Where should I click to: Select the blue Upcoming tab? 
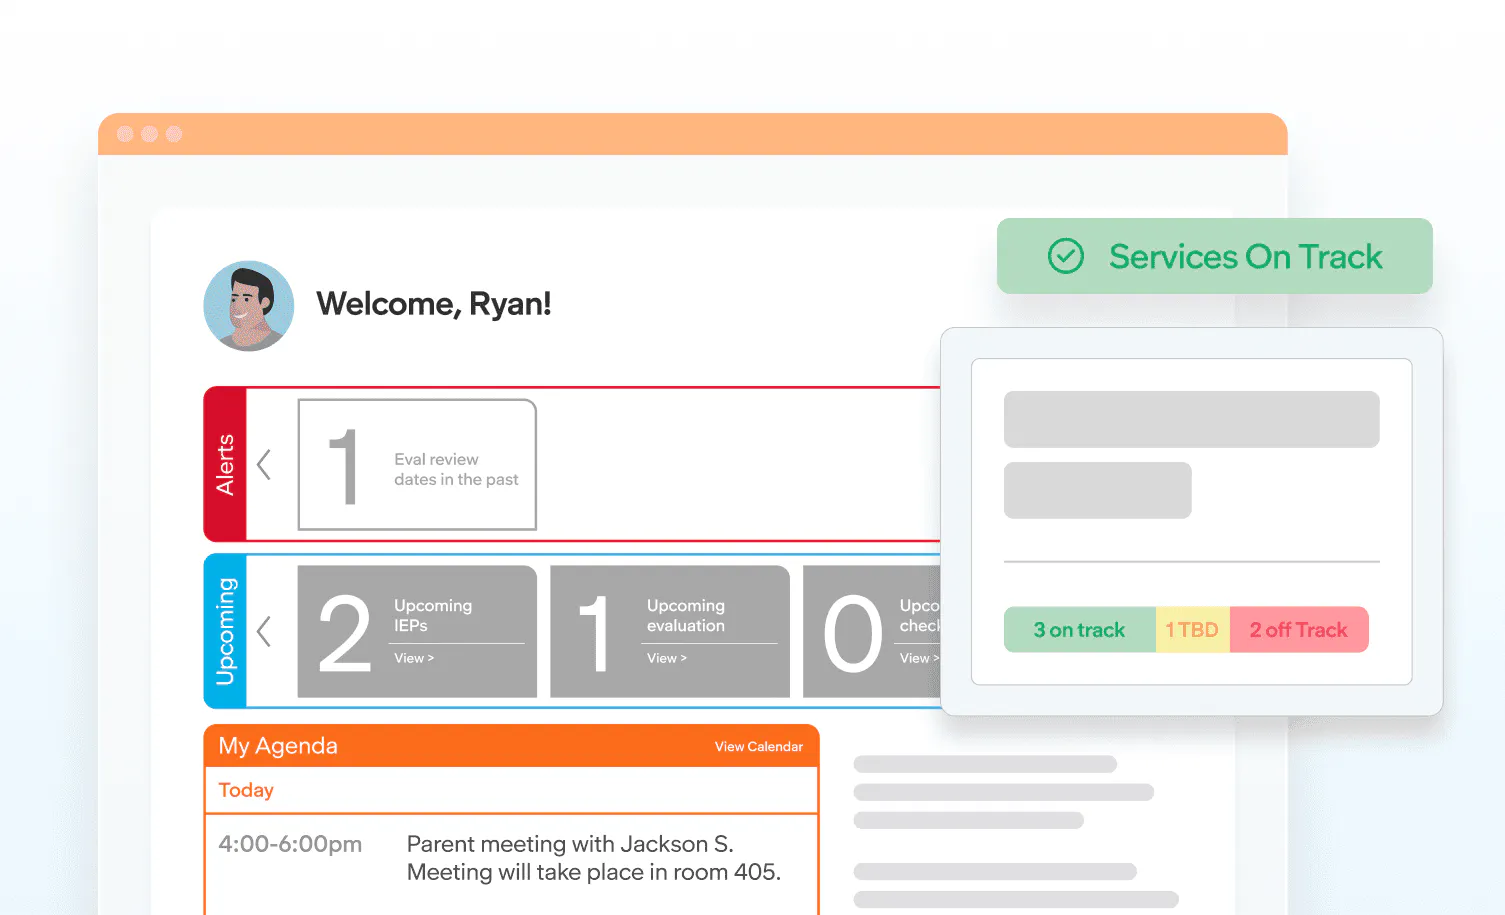[225, 631]
